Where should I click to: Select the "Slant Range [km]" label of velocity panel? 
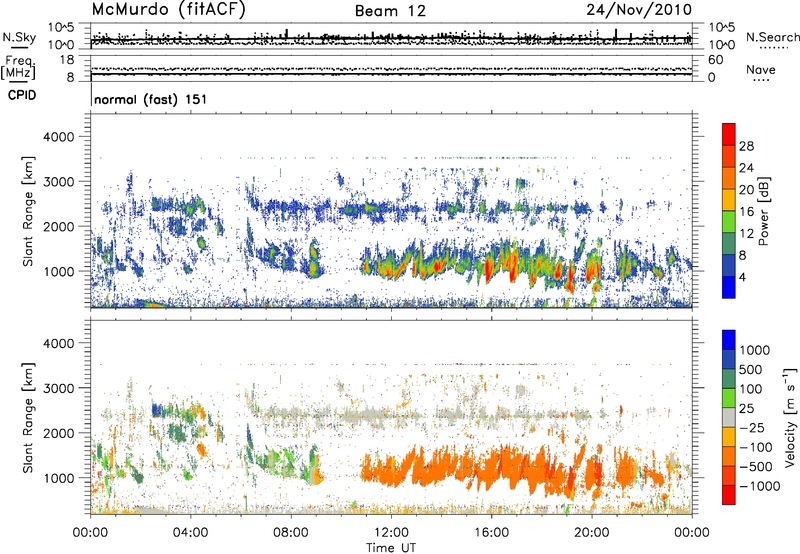[x=28, y=418]
